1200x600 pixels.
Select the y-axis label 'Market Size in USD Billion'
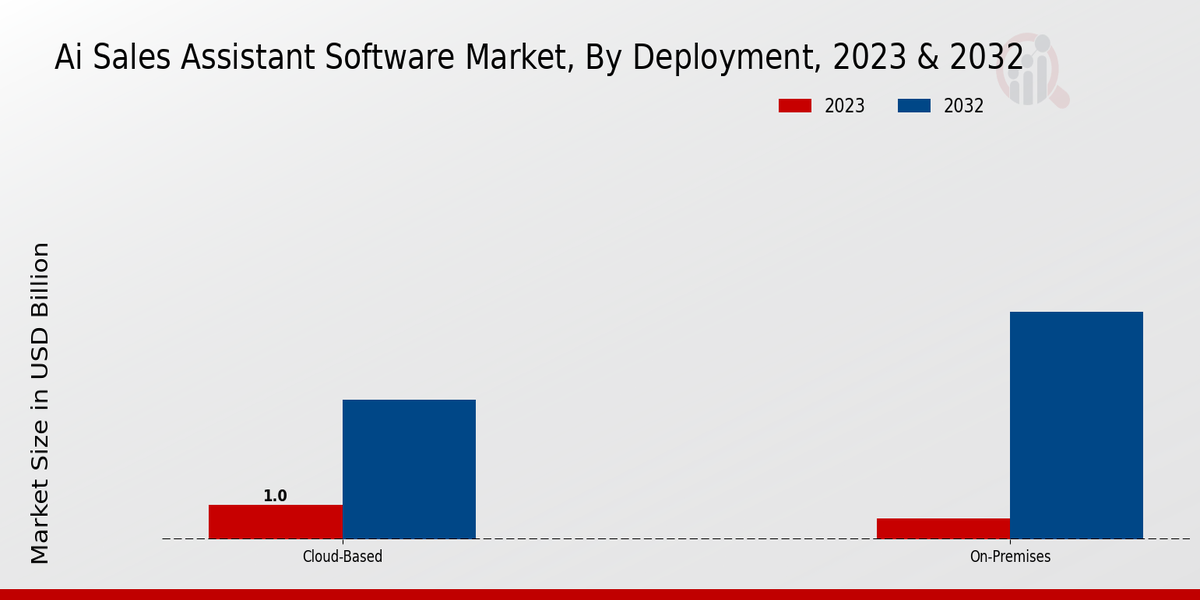tap(40, 402)
